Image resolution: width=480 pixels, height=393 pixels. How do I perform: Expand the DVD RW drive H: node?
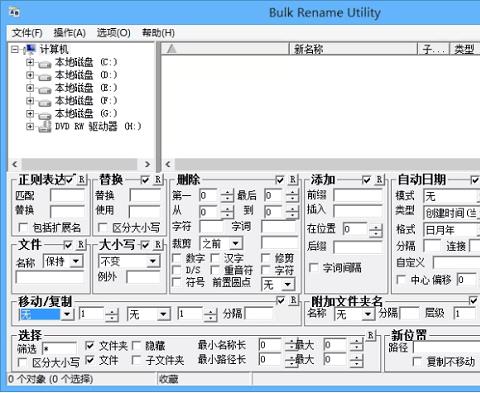tap(30, 126)
